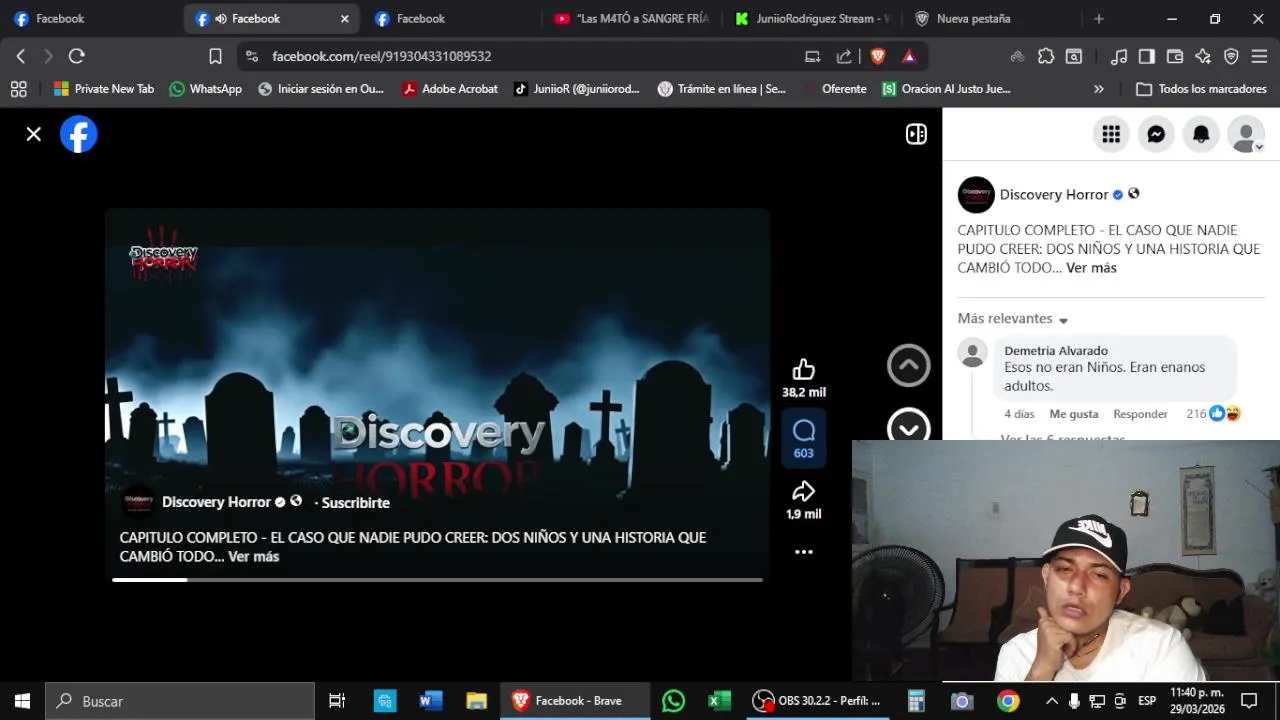Switch to the JuniioRodriguez Stream tab

click(812, 18)
